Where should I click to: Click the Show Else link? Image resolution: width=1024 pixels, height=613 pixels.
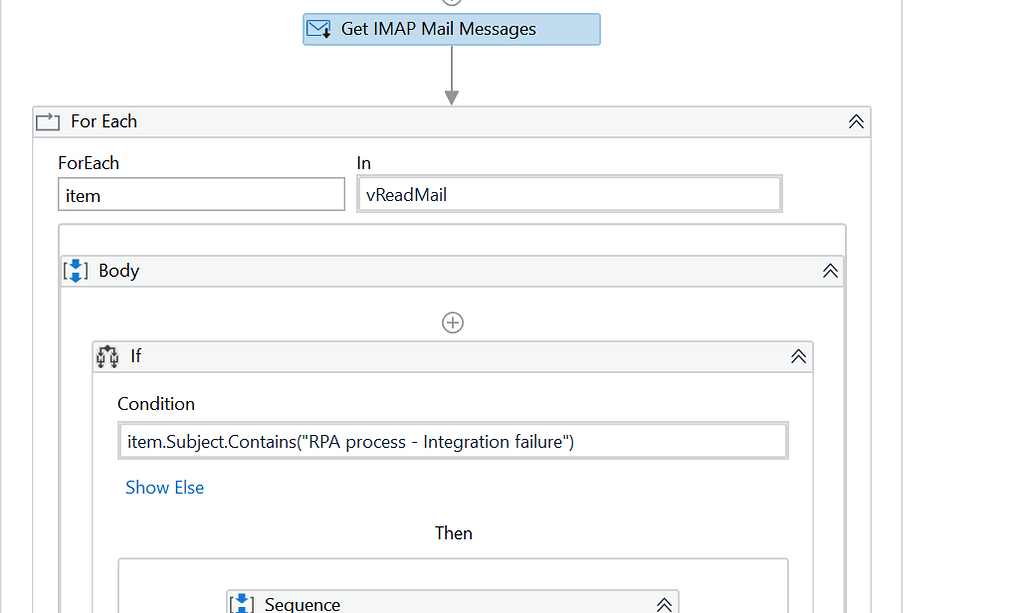(165, 488)
